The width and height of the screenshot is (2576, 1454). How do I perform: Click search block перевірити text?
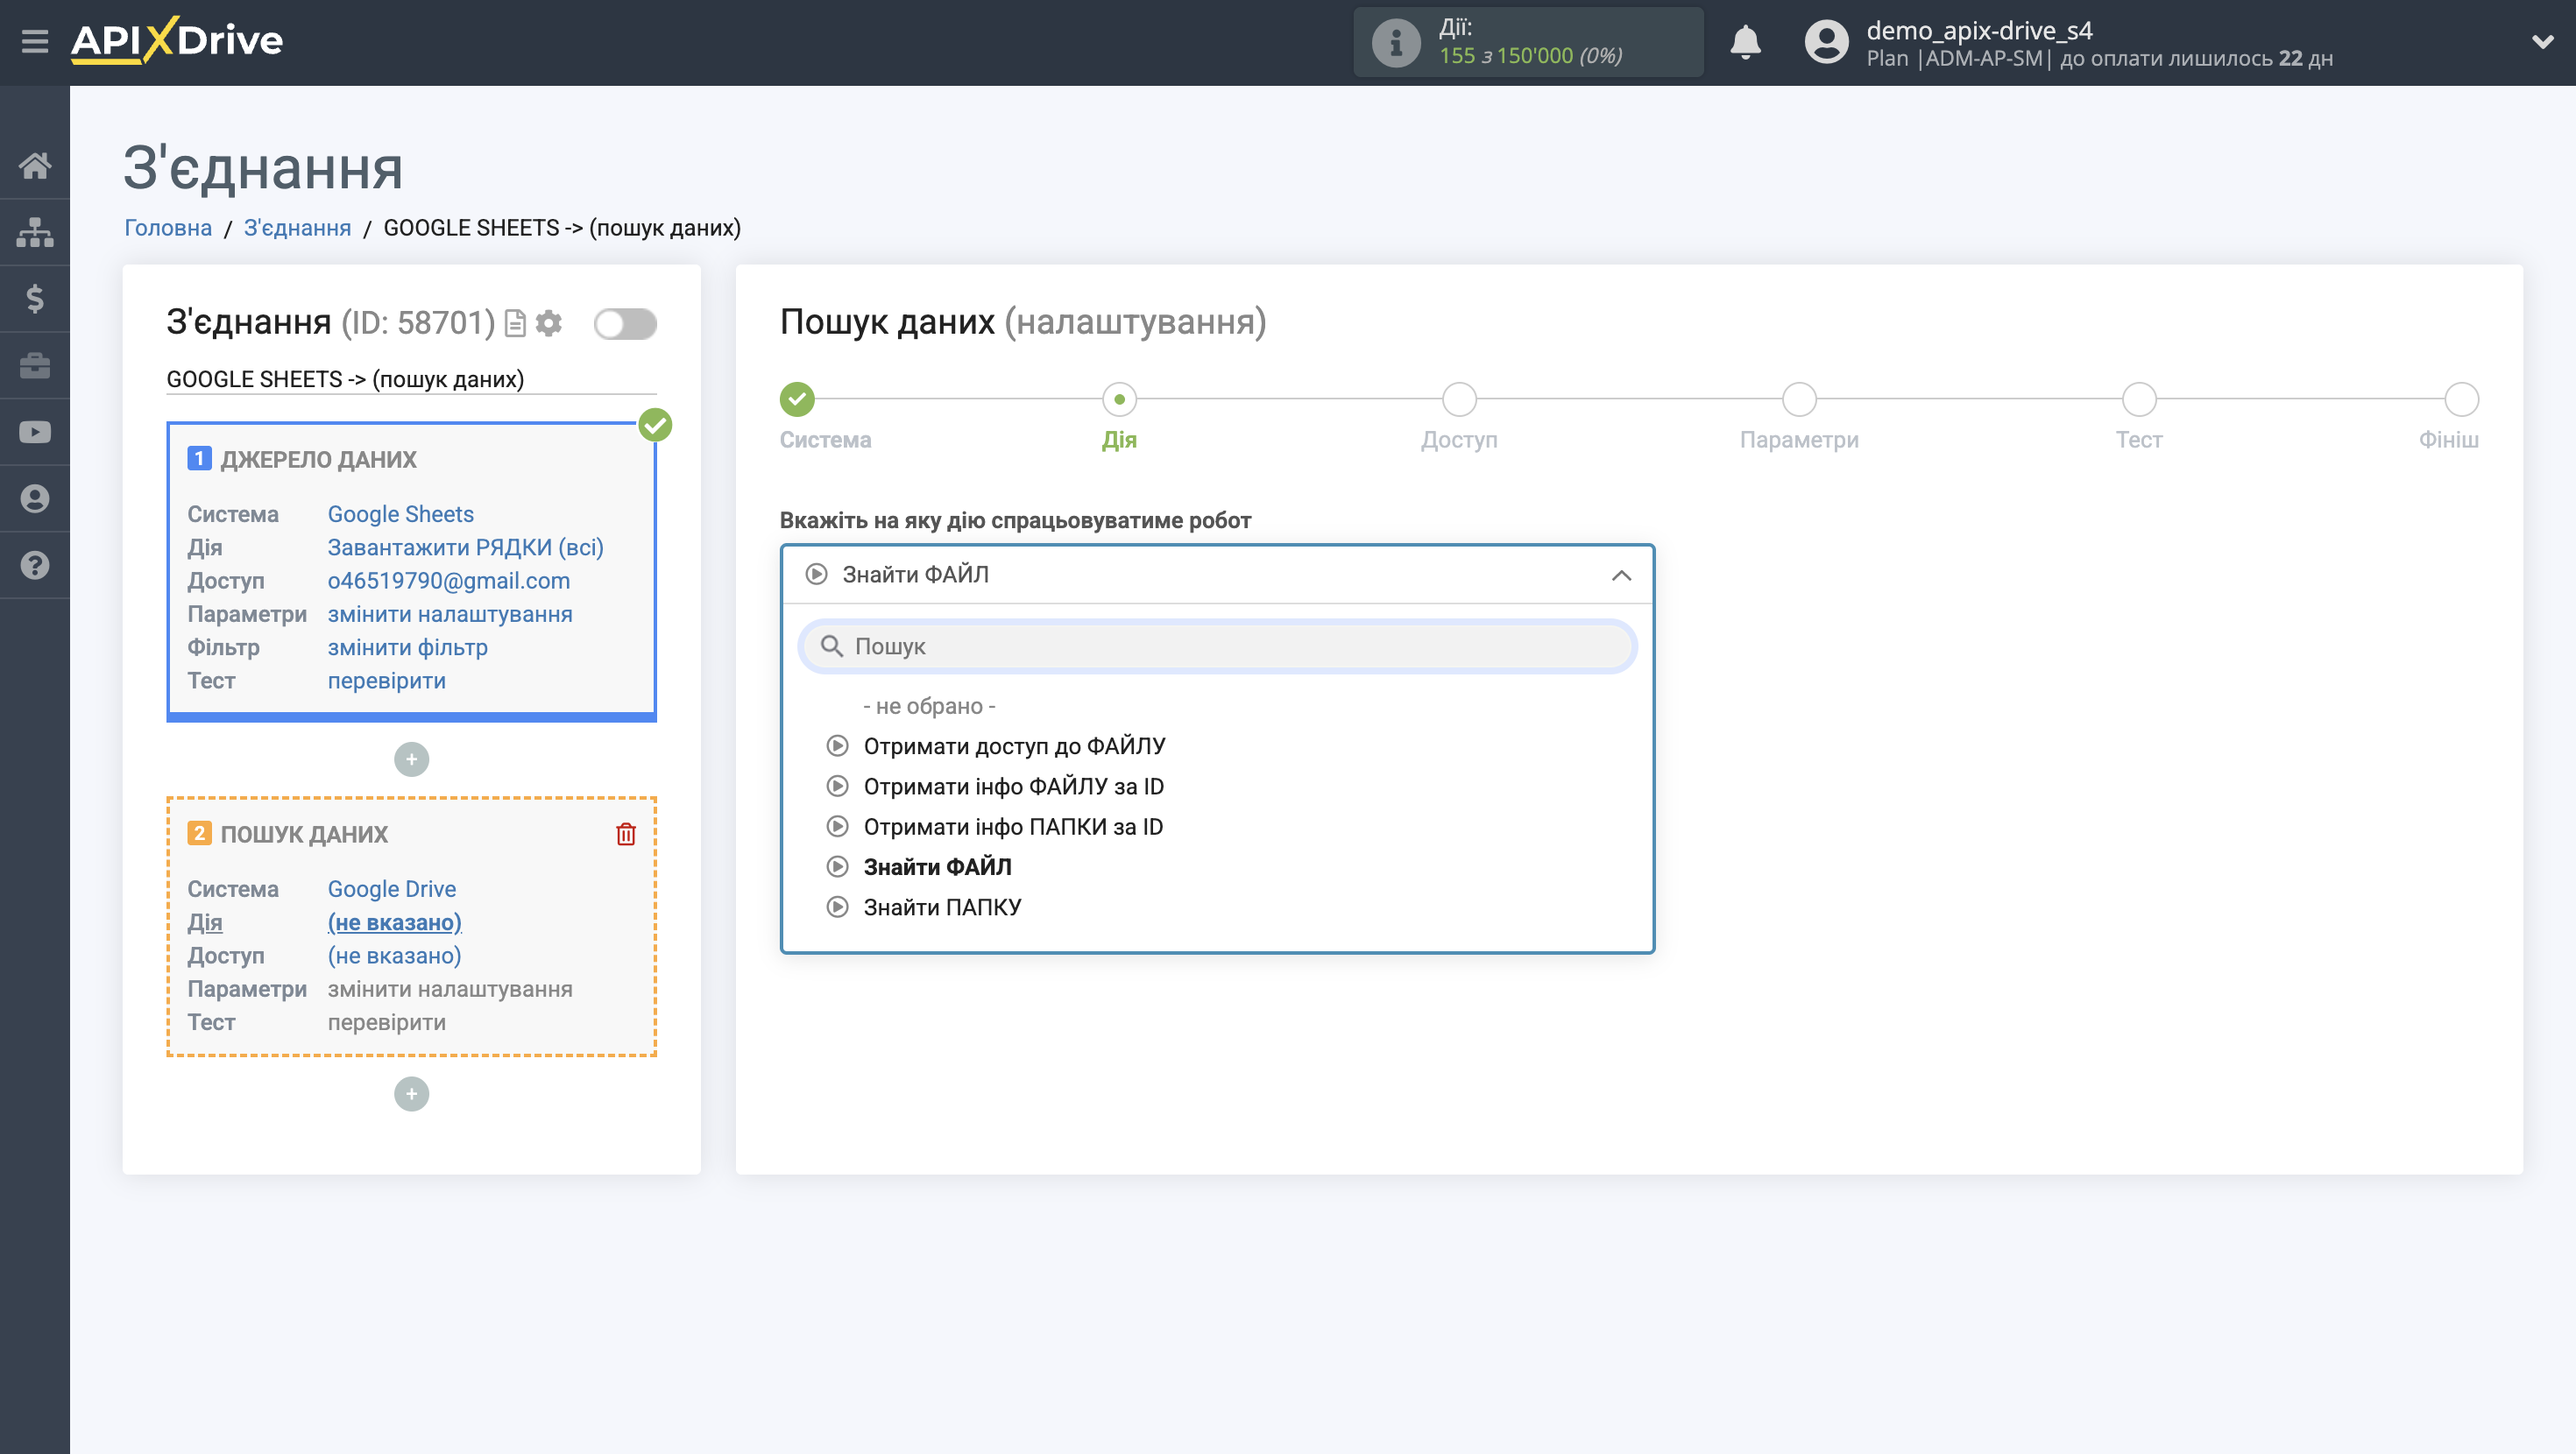387,1022
